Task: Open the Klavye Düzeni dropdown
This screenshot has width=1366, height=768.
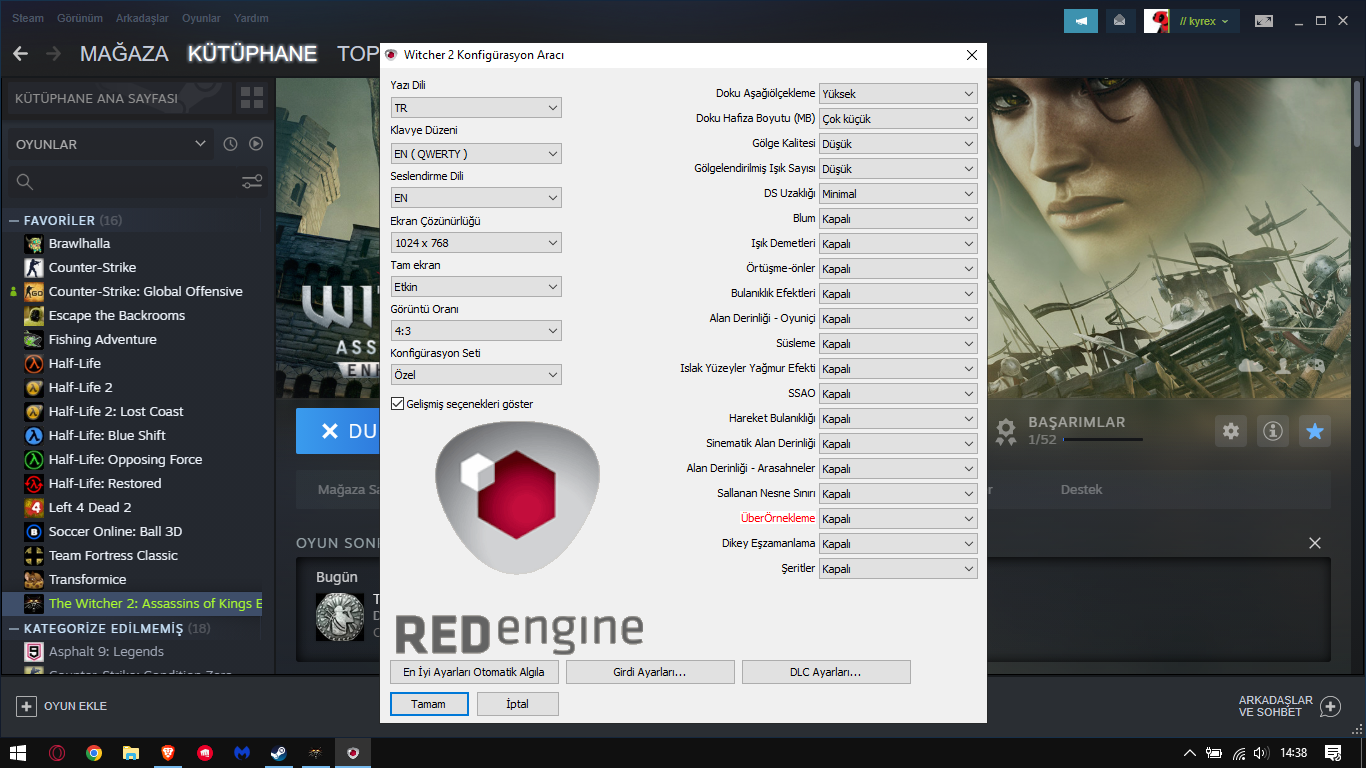Action: [476, 153]
